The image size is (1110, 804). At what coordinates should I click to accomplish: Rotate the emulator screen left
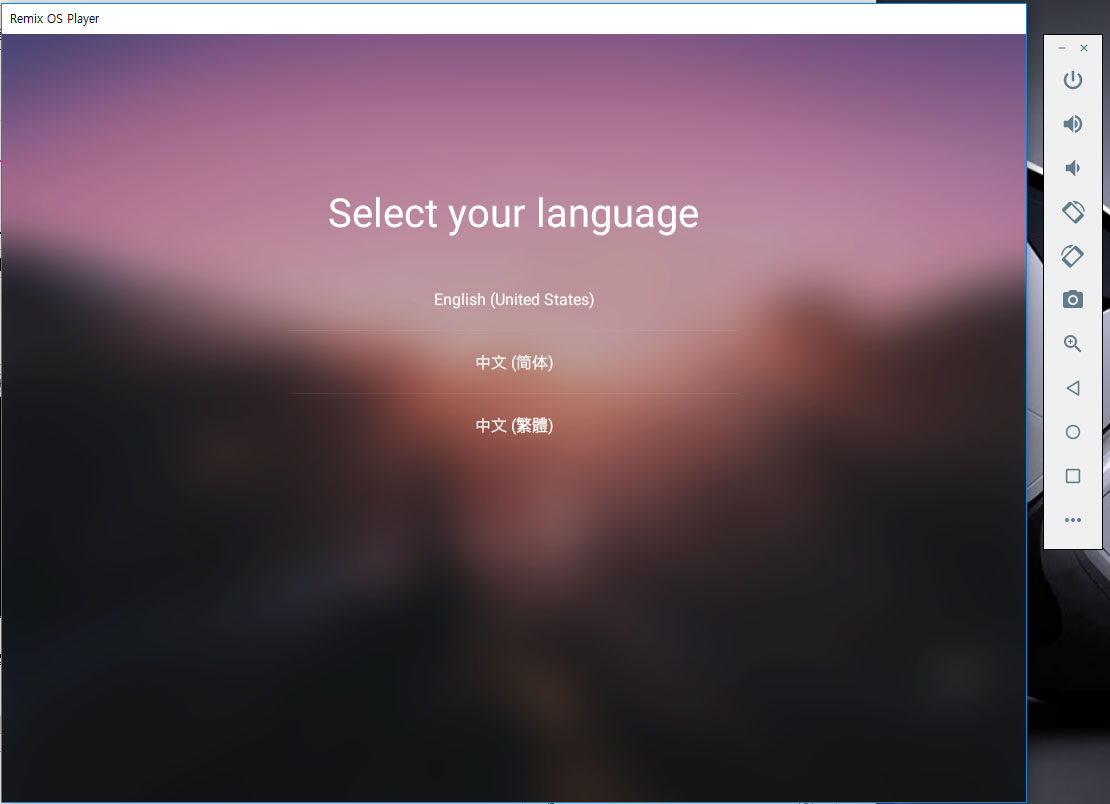tap(1072, 212)
